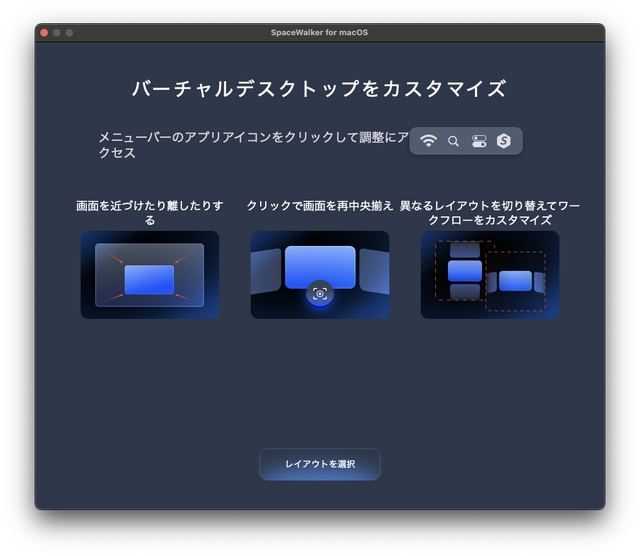Click the Wi-Fi icon in the menu bar illustration
The height and width of the screenshot is (556, 640).
(428, 141)
